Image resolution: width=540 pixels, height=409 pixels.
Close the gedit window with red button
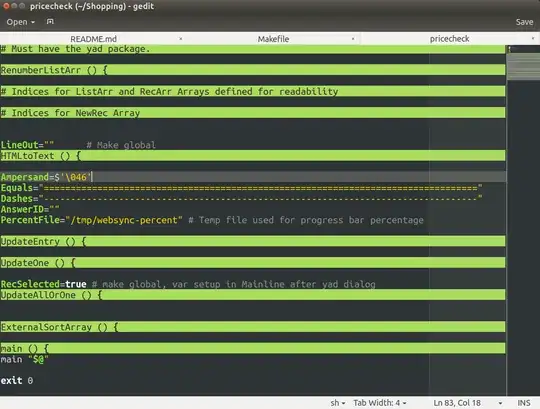[x=6, y=6]
